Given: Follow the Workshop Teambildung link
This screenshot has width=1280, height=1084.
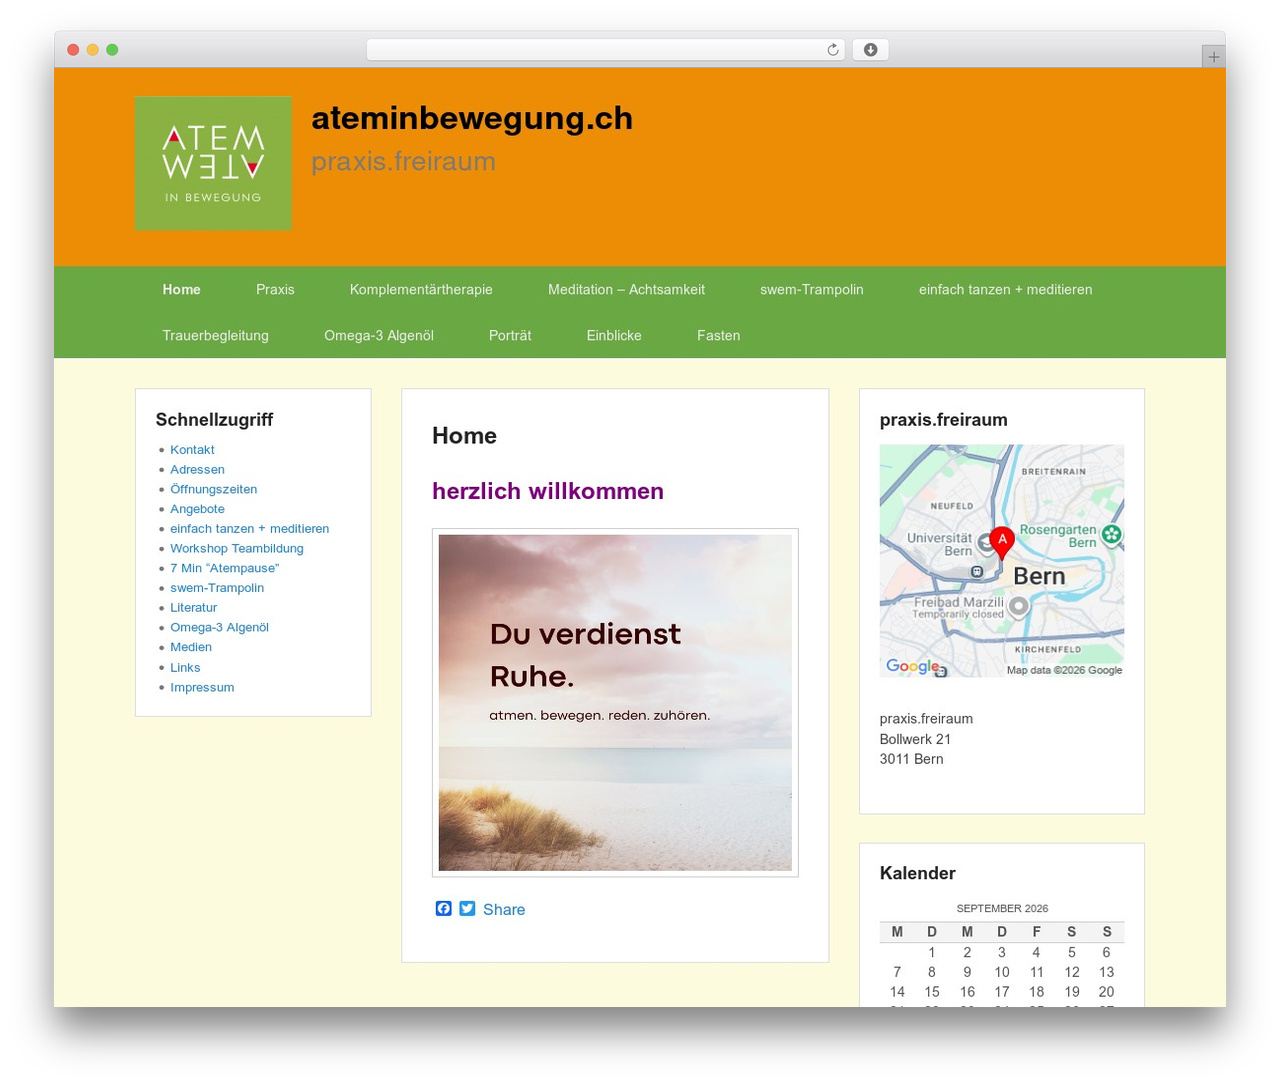Looking at the screenshot, I should pyautogui.click(x=237, y=548).
